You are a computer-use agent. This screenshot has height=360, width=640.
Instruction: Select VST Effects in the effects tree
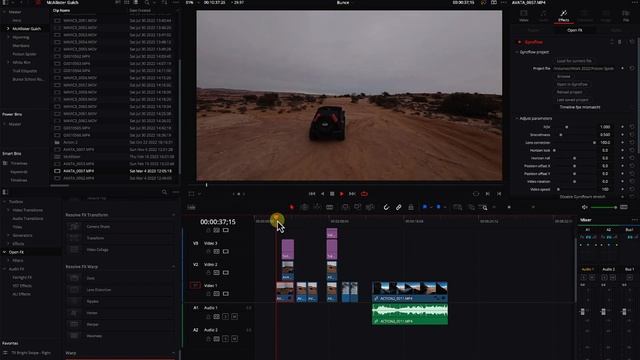point(22,286)
